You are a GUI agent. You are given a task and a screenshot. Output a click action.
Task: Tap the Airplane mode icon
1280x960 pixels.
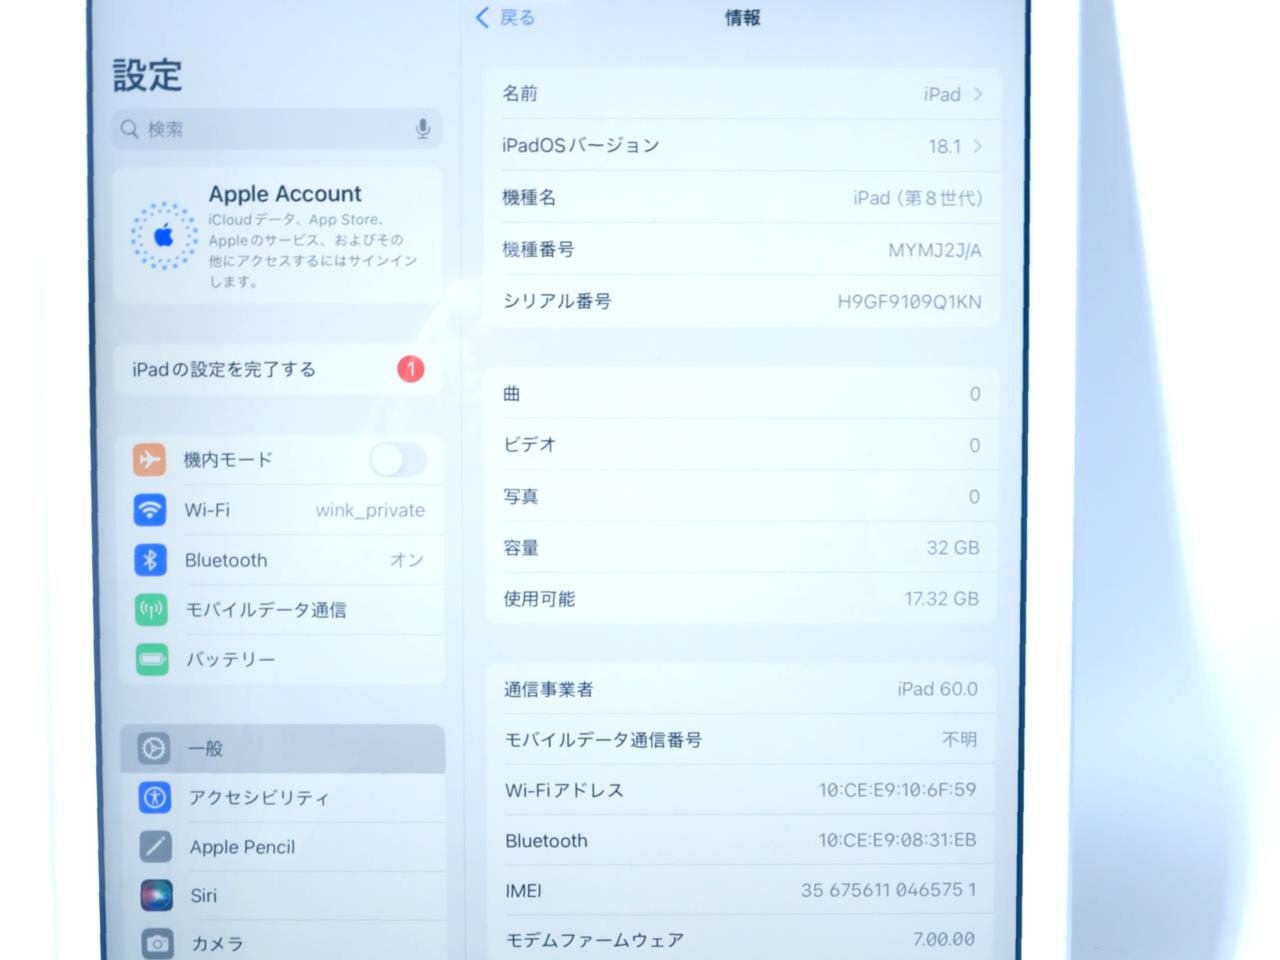pyautogui.click(x=150, y=459)
